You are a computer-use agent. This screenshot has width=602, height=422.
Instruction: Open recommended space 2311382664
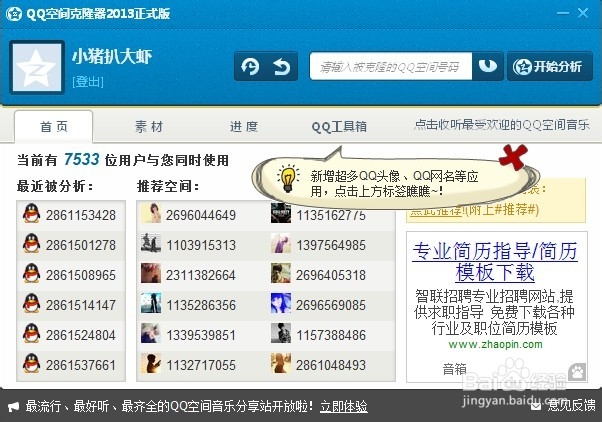tap(201, 275)
